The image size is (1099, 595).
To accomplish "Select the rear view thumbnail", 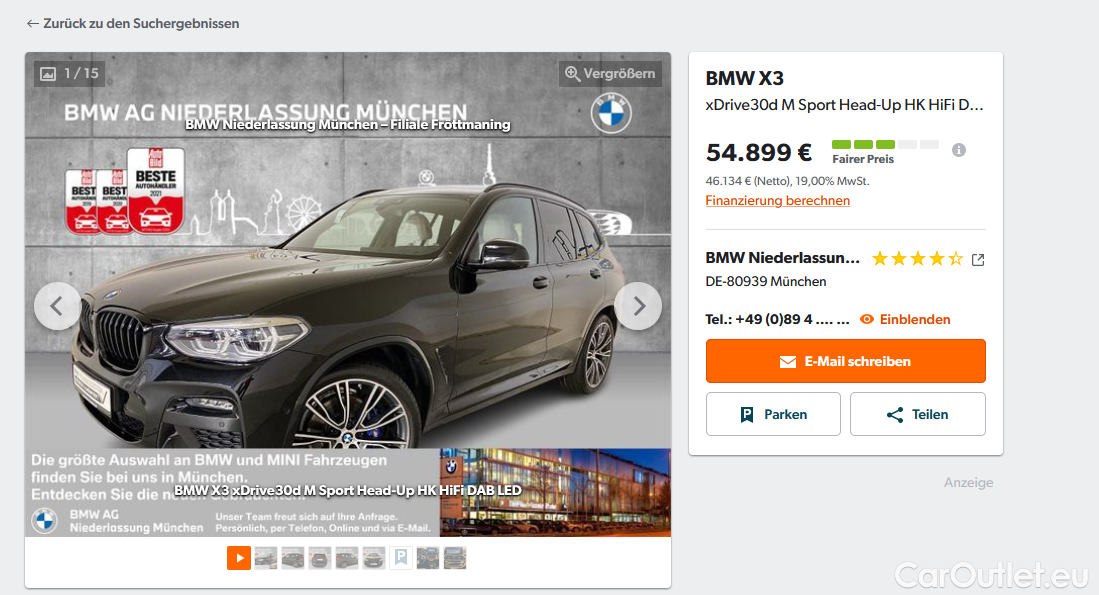I will pyautogui.click(x=320, y=558).
